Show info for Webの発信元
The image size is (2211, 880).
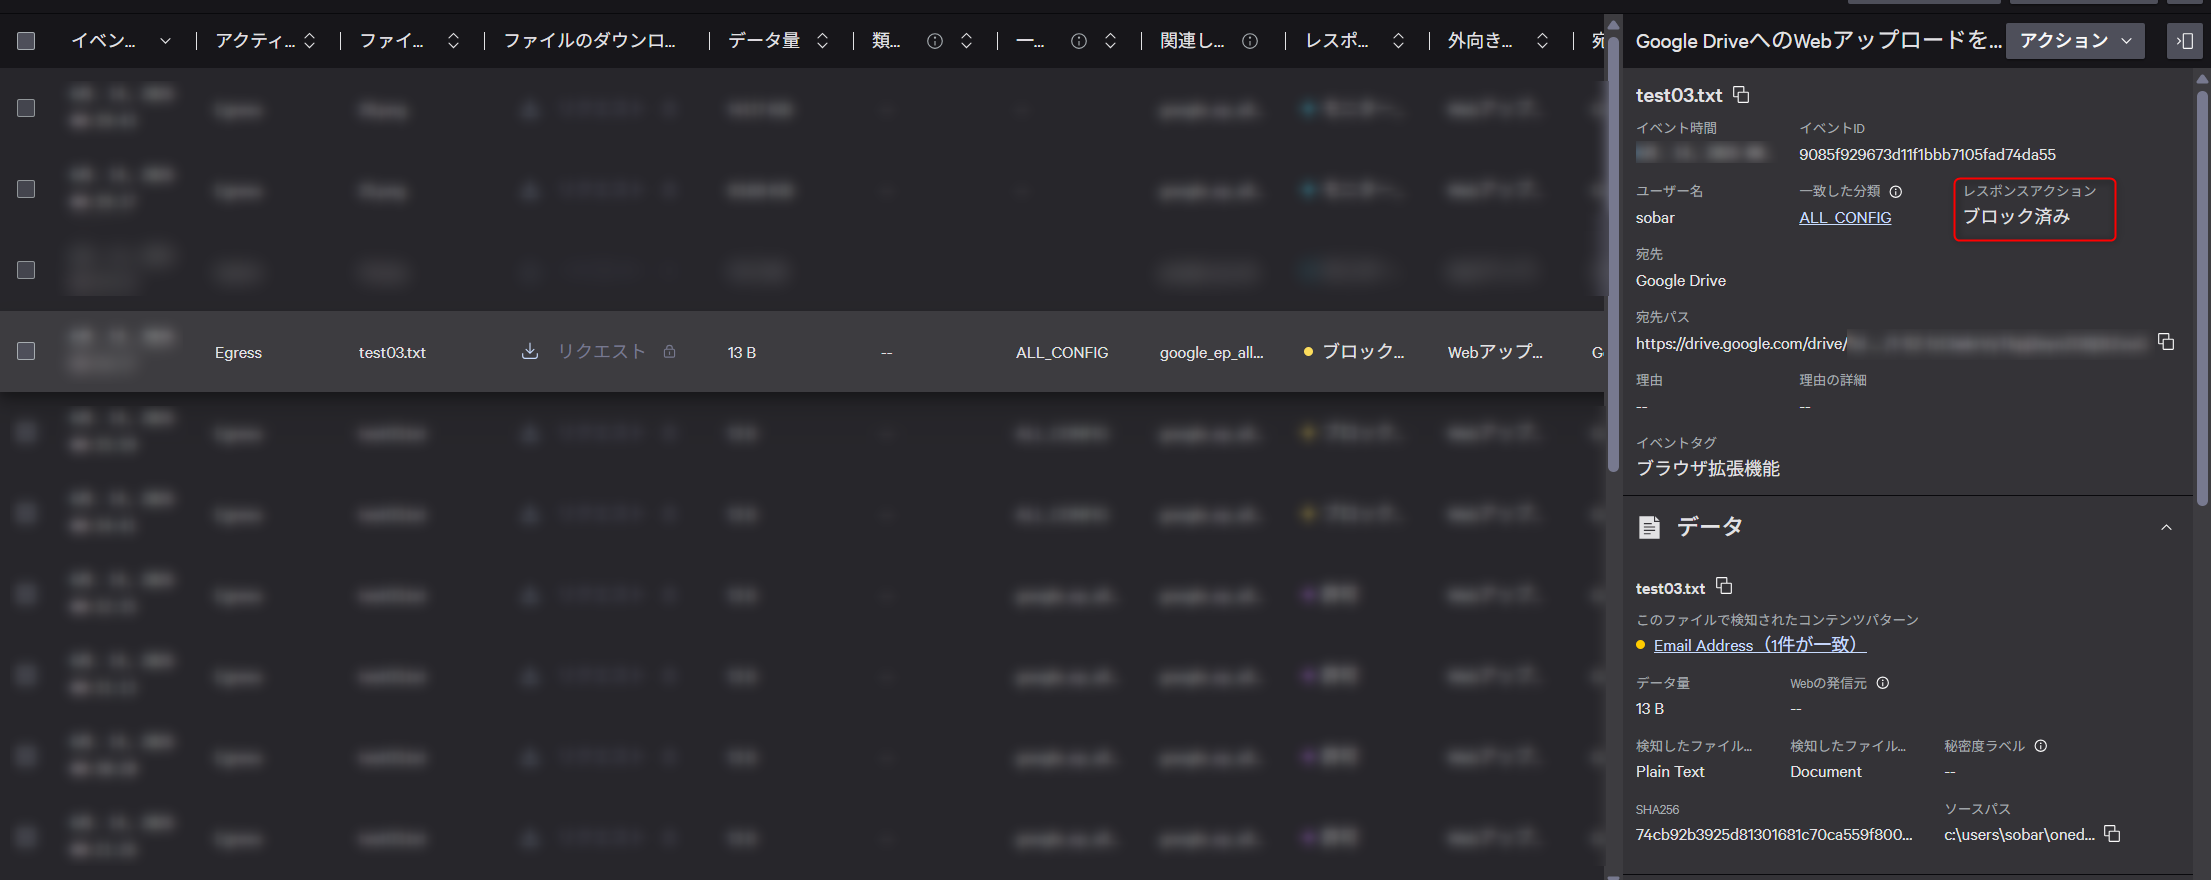1883,683
